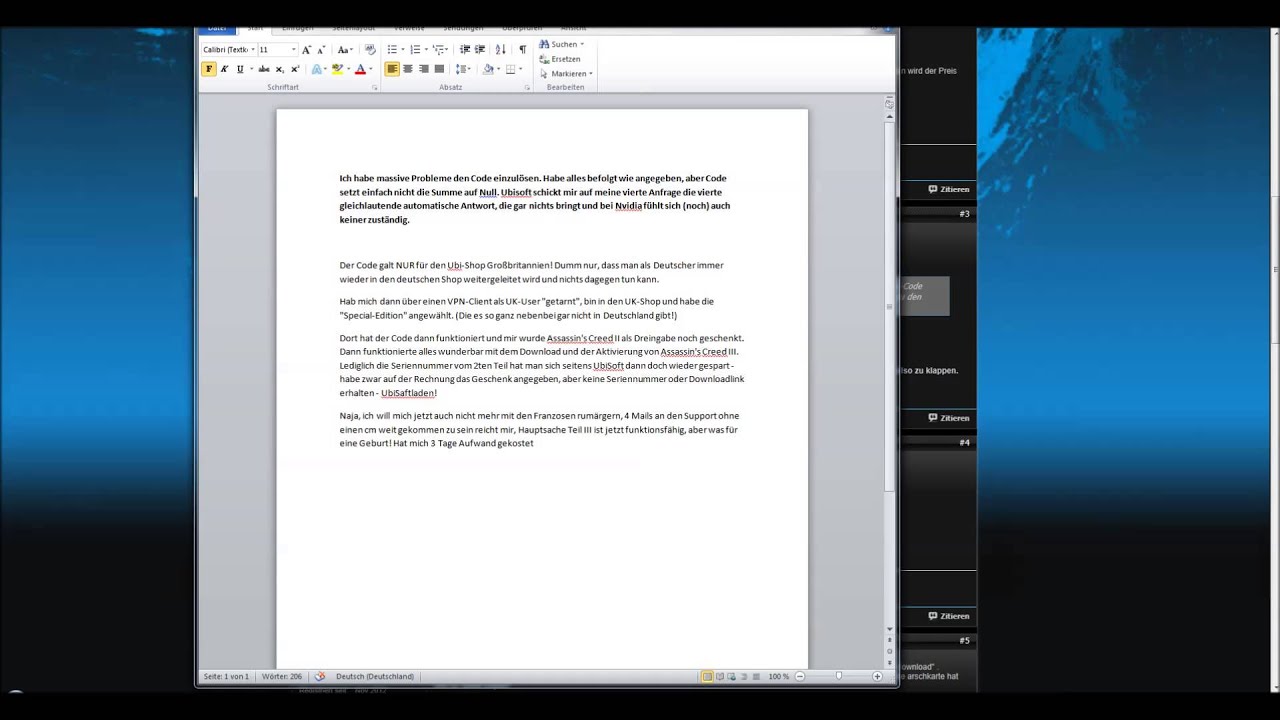Viewport: 1280px width, 720px height.
Task: Clear formatting with the eraser icon
Action: tap(370, 49)
